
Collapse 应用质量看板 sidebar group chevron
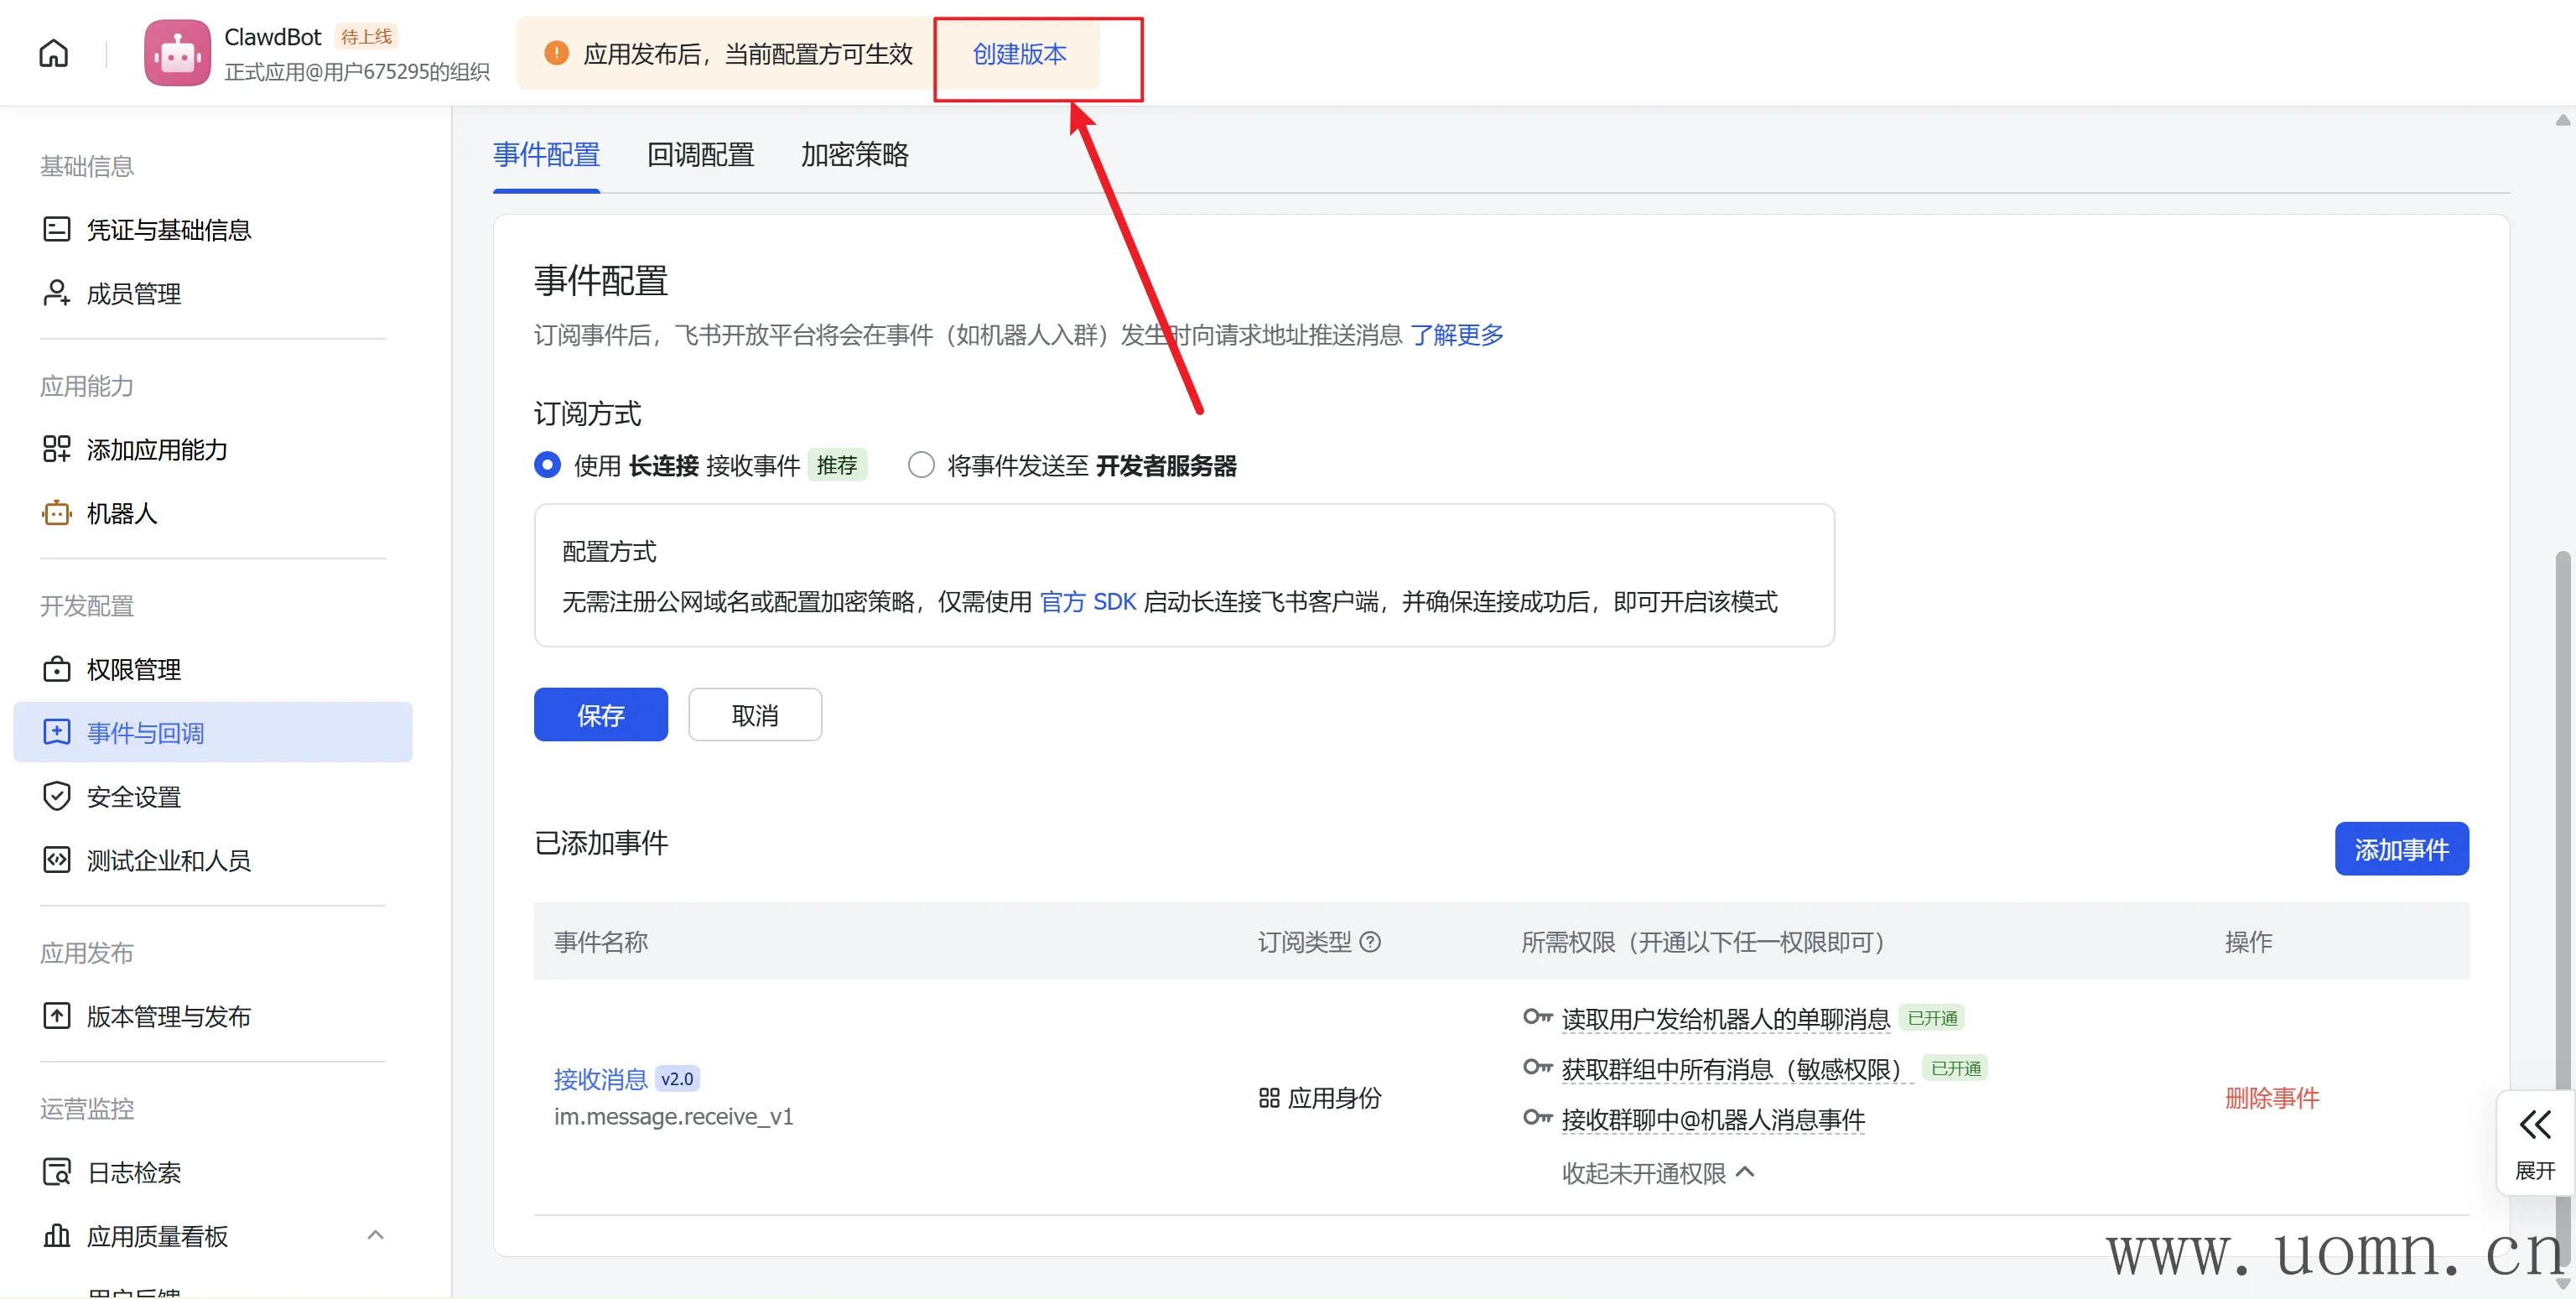(x=375, y=1236)
